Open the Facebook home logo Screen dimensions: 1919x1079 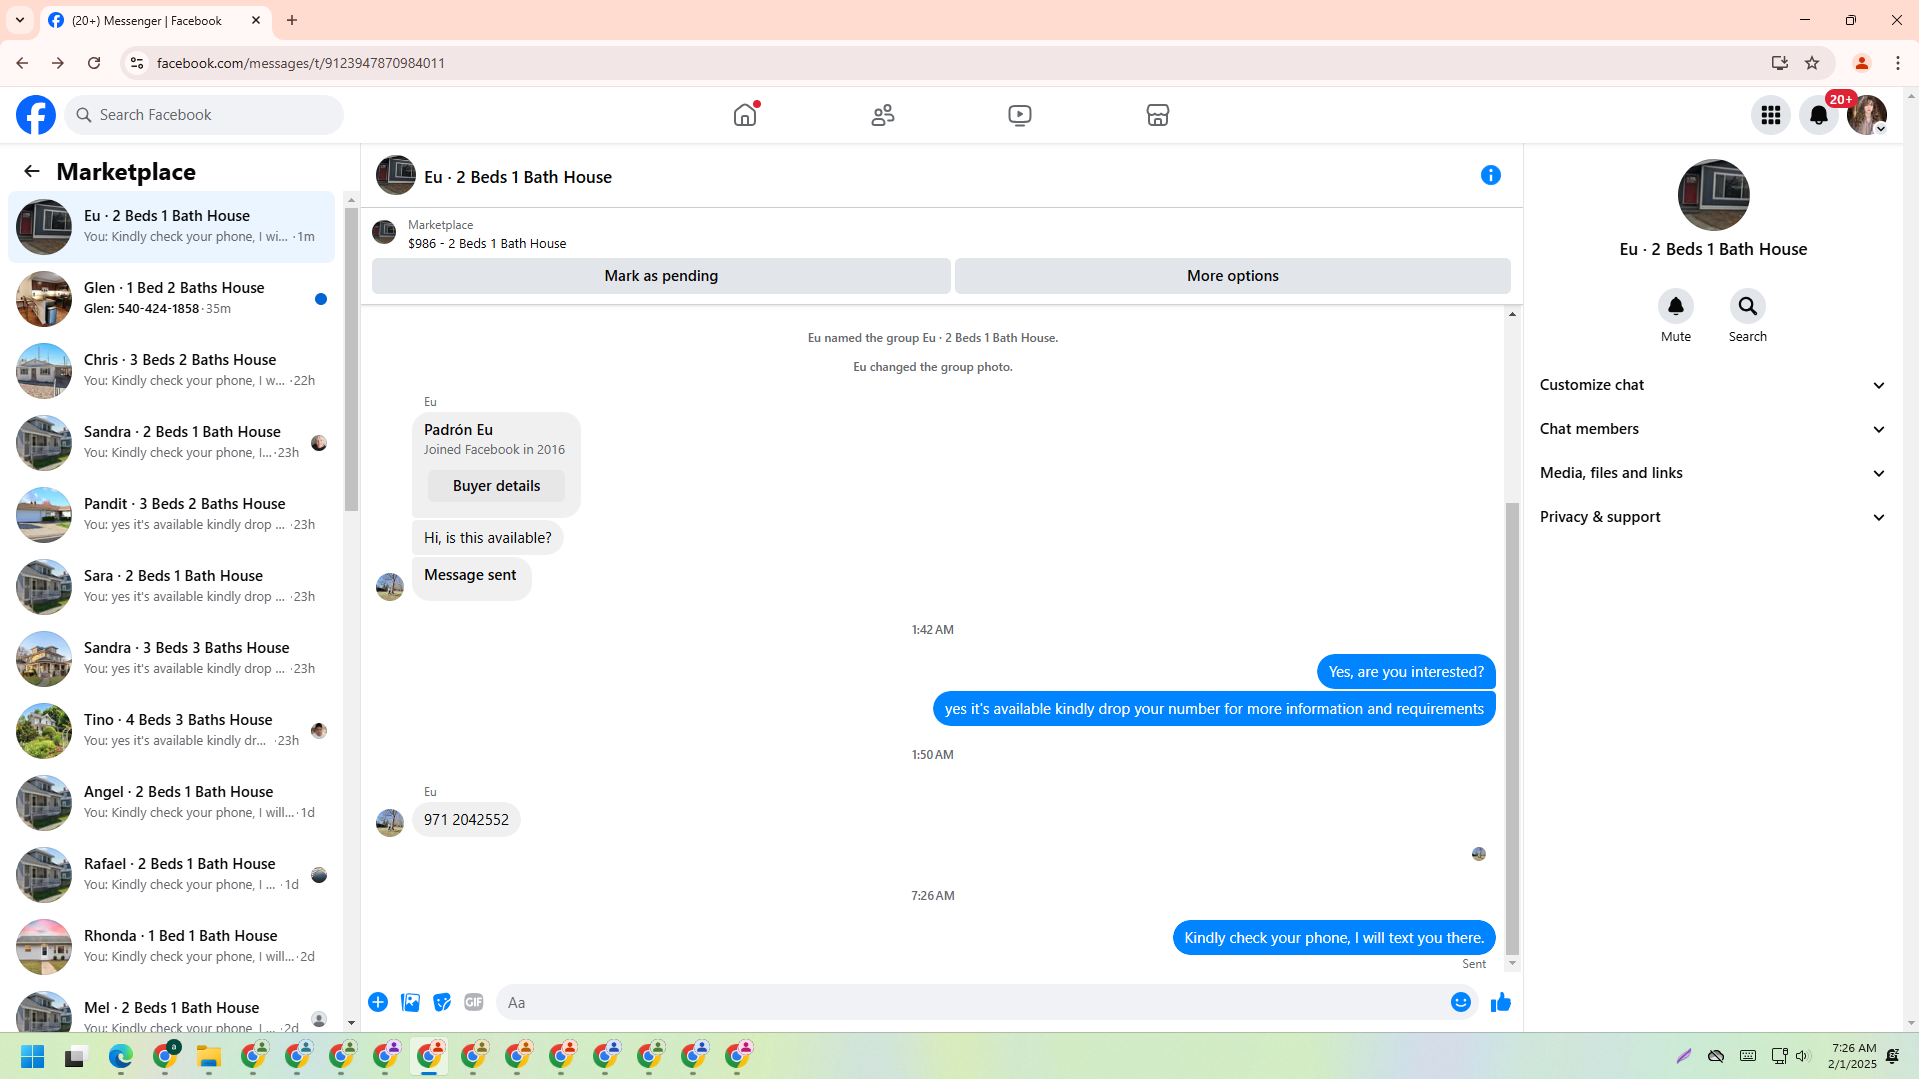[x=36, y=115]
